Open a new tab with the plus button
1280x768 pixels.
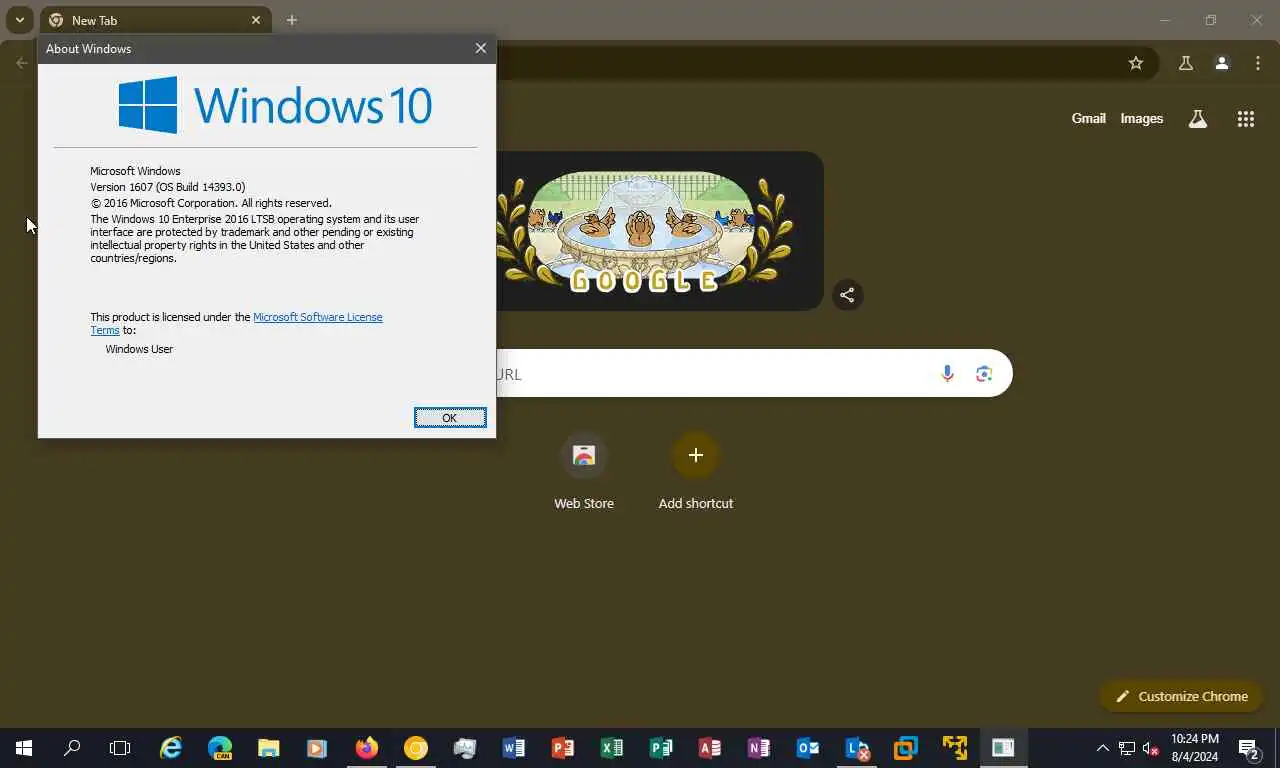pyautogui.click(x=291, y=20)
